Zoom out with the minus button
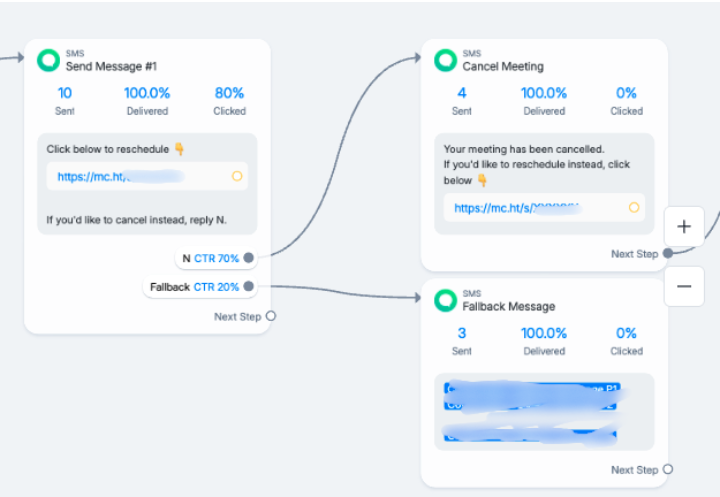Image resolution: width=720 pixels, height=497 pixels. tap(684, 286)
